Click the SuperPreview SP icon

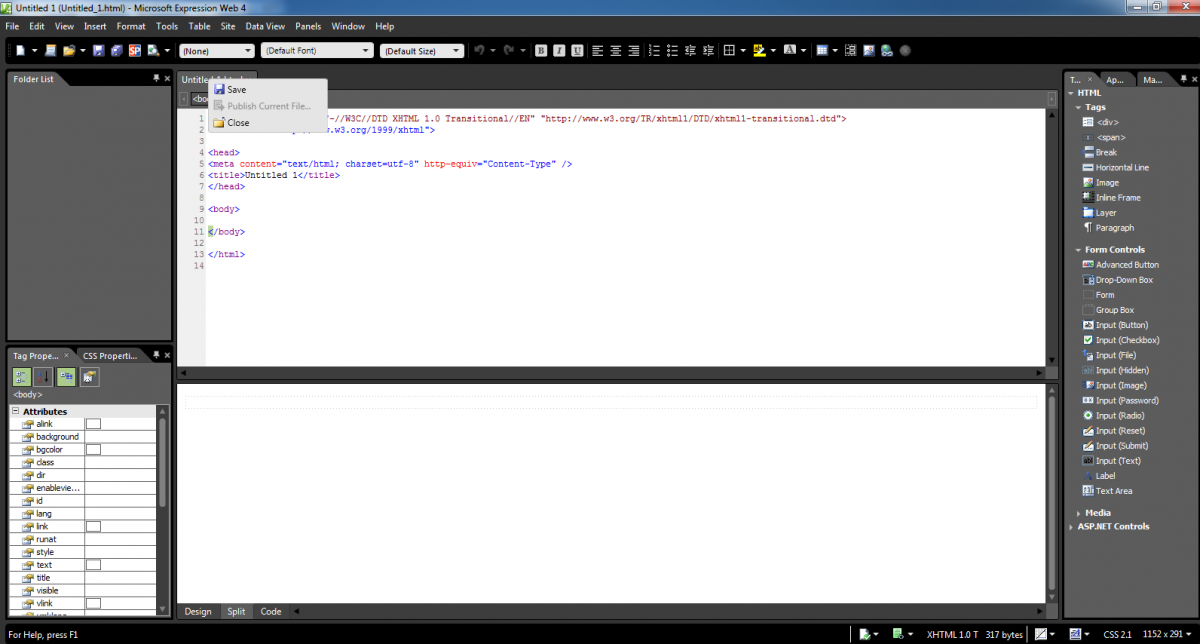135,50
